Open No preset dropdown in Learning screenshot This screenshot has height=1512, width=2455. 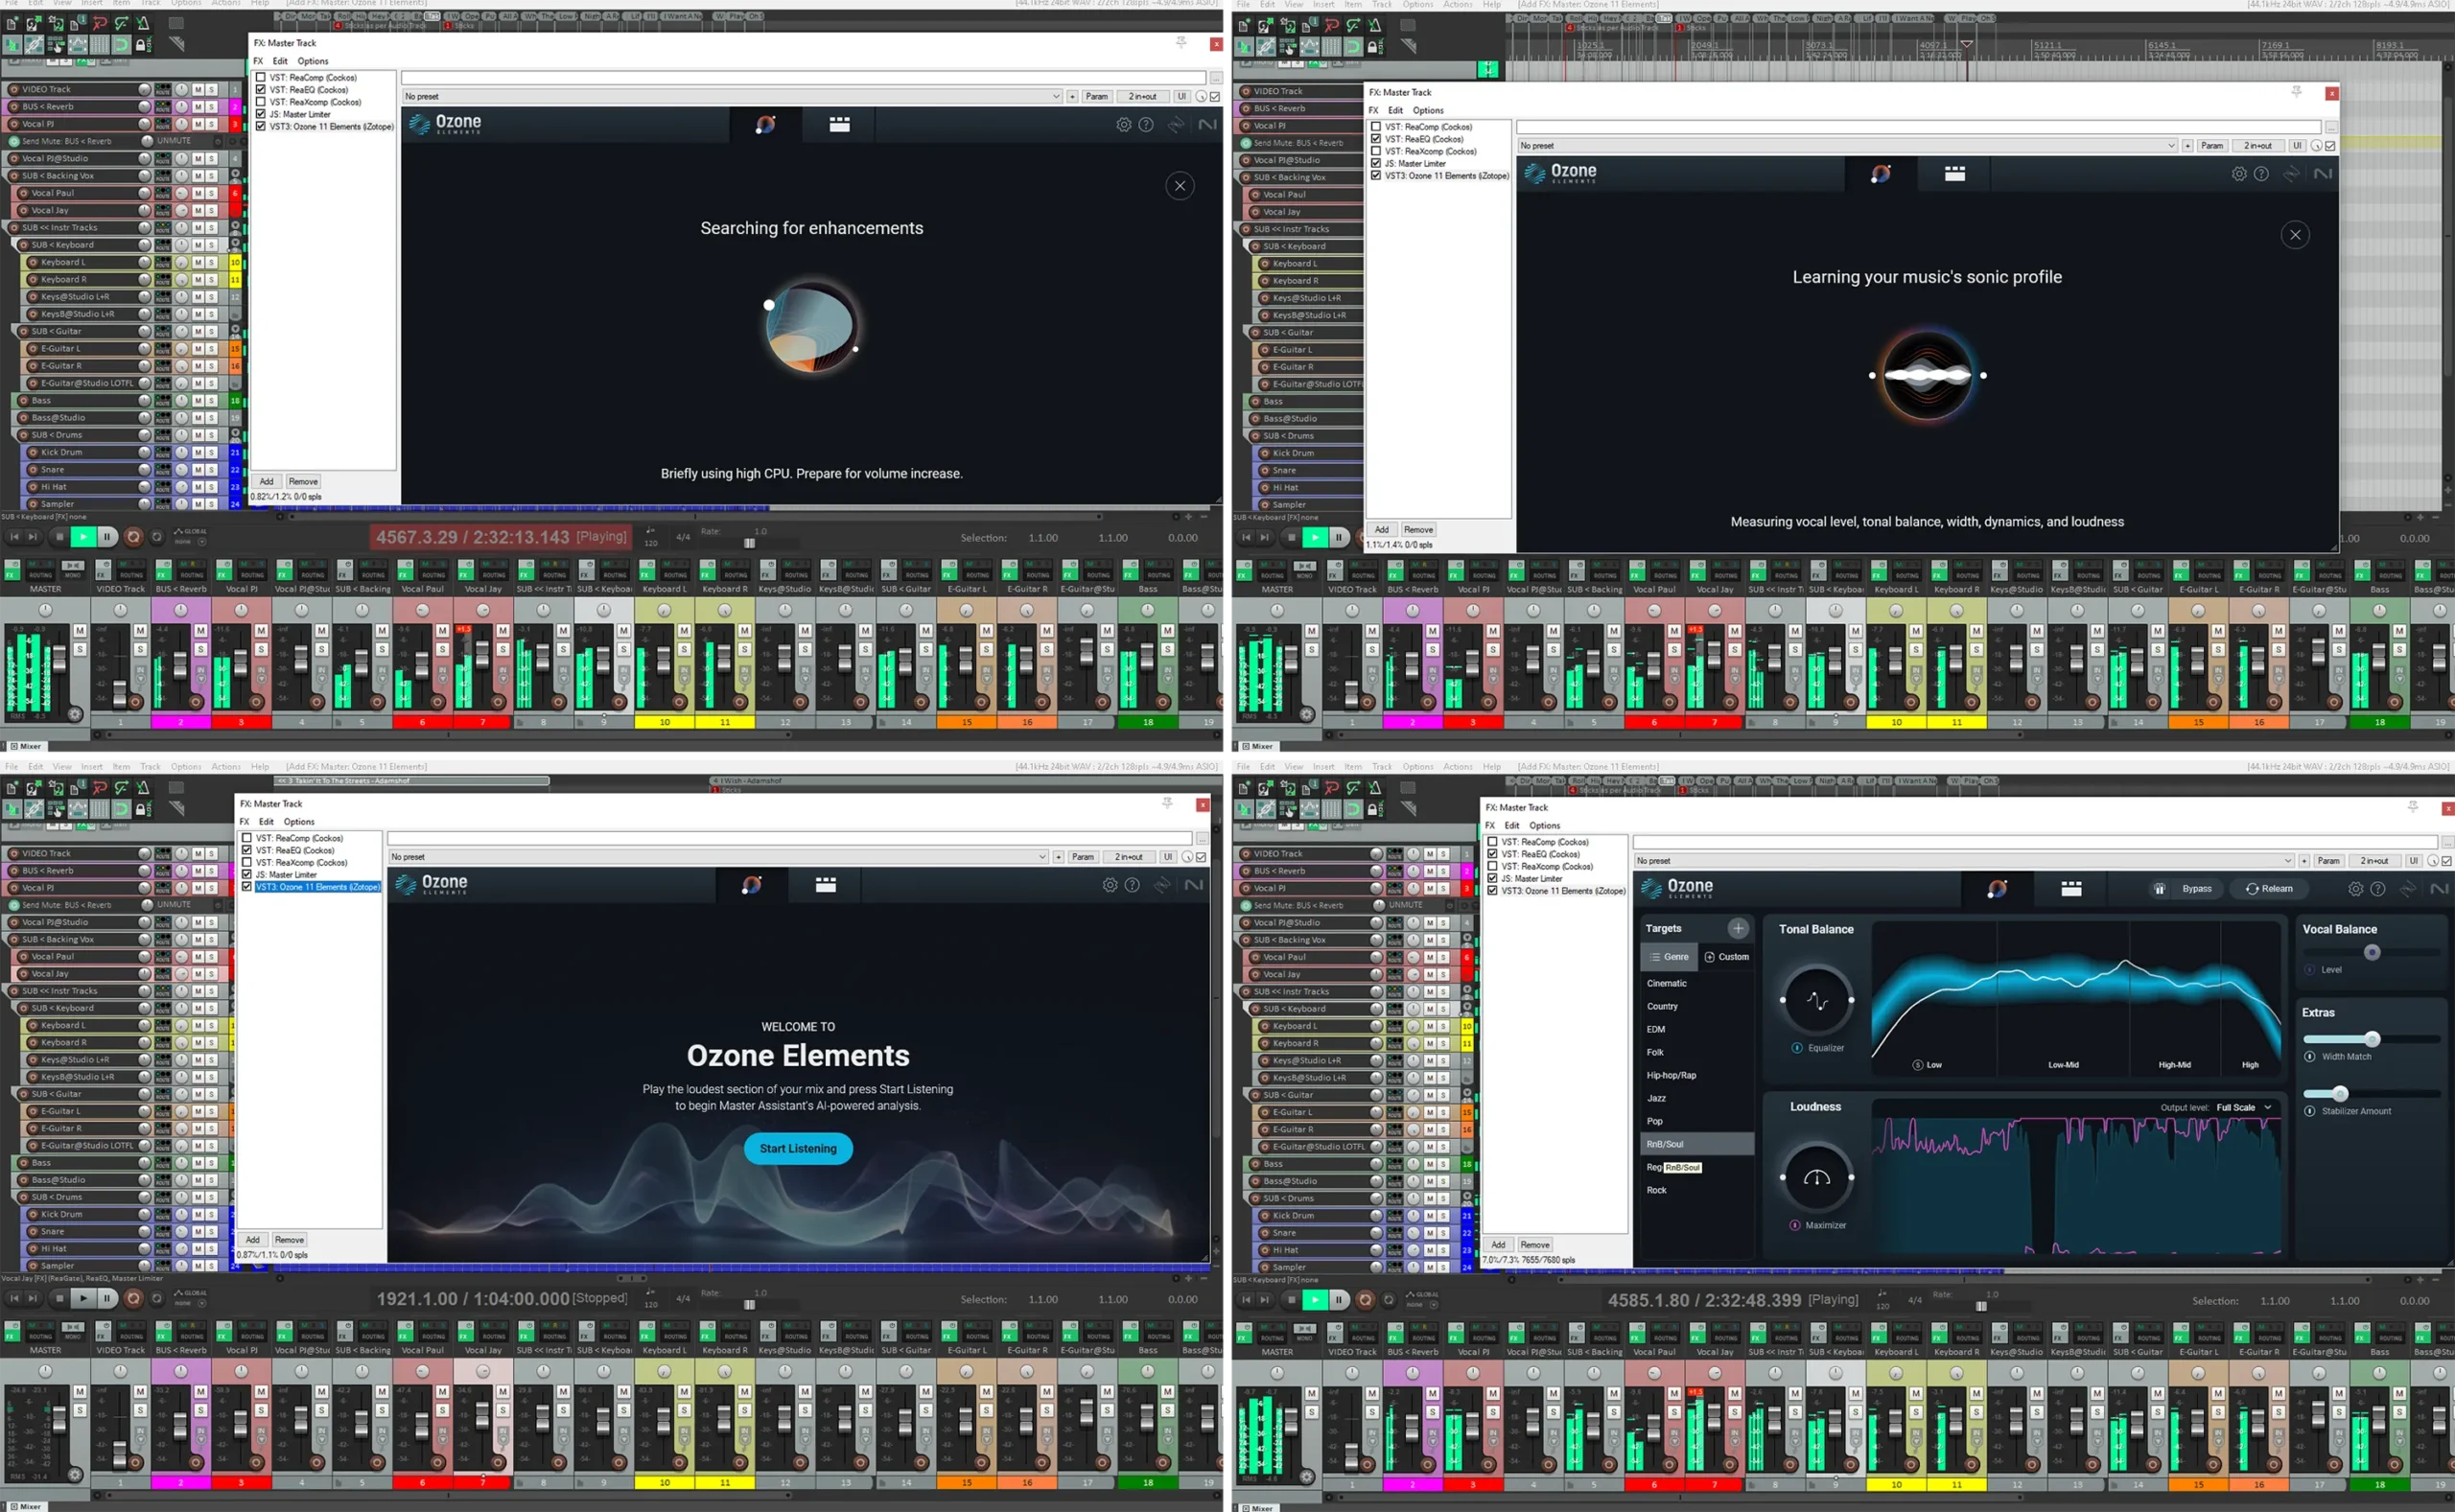coord(1847,145)
